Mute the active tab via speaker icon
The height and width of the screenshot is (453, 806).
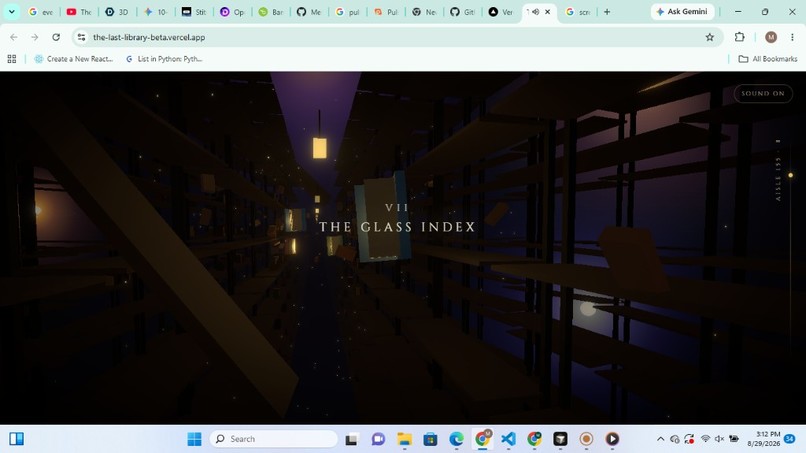click(536, 12)
